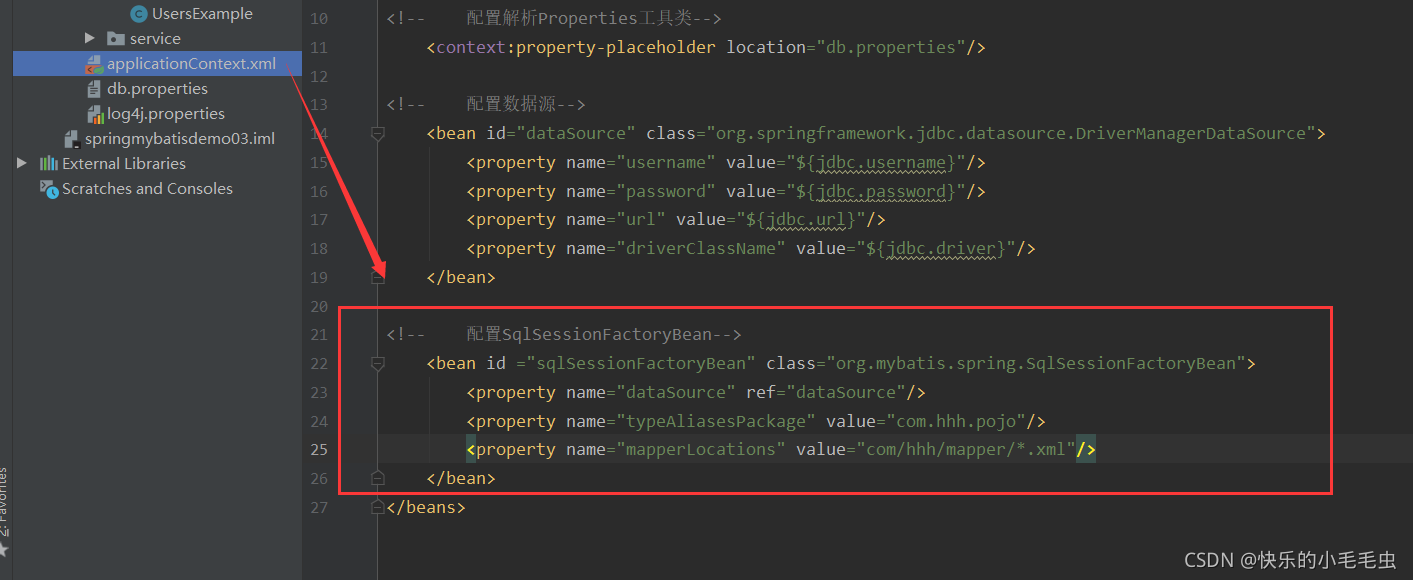Select applicationContext.xml in the project tree
The image size is (1413, 580).
(x=191, y=64)
